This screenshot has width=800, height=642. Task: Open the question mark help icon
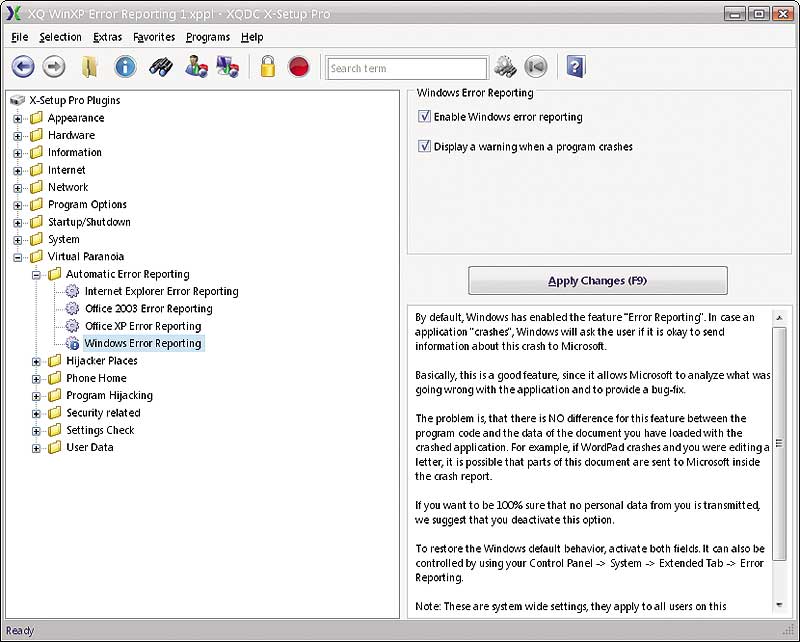[576, 67]
